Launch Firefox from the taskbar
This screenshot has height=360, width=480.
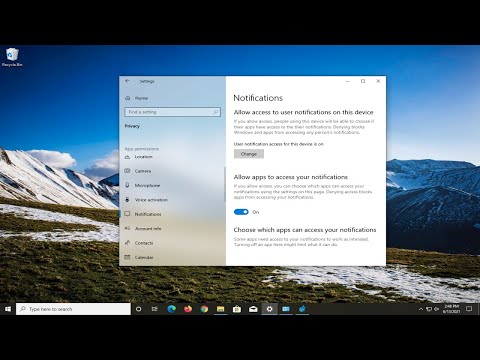pyautogui.click(x=188, y=309)
